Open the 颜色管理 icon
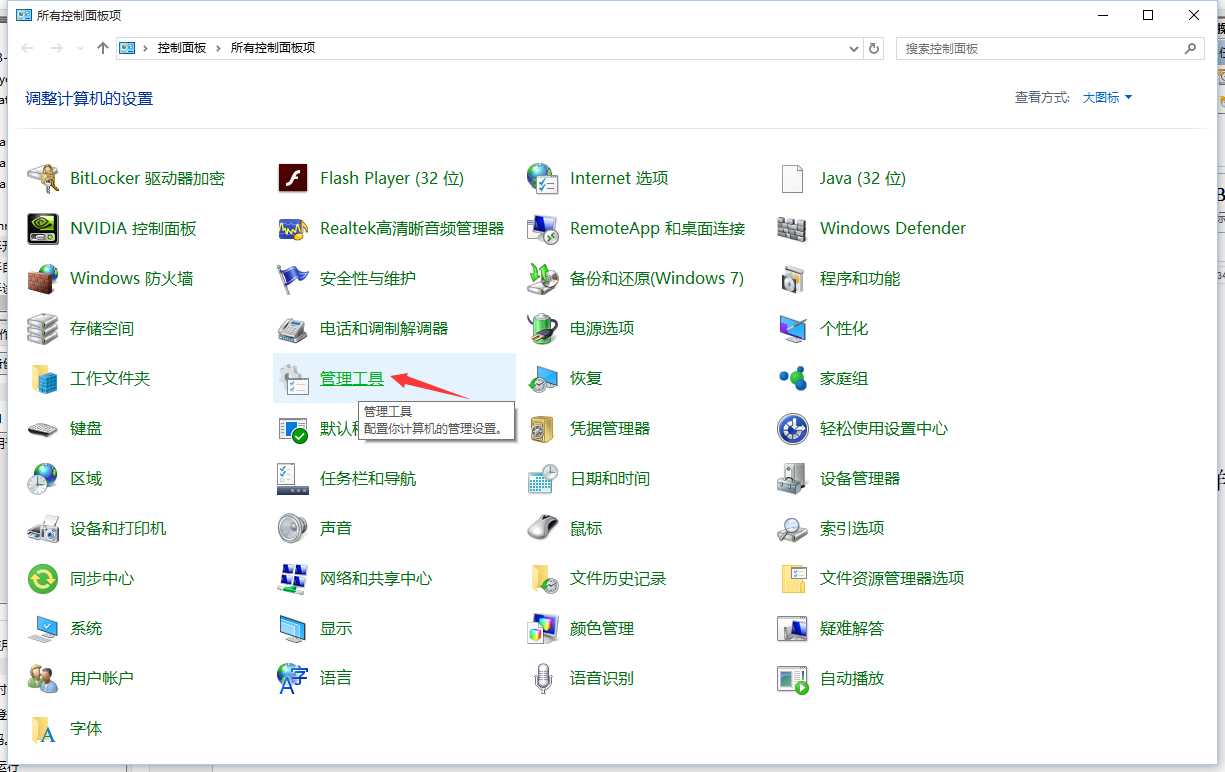The width and height of the screenshot is (1225, 772). pyautogui.click(x=542, y=628)
